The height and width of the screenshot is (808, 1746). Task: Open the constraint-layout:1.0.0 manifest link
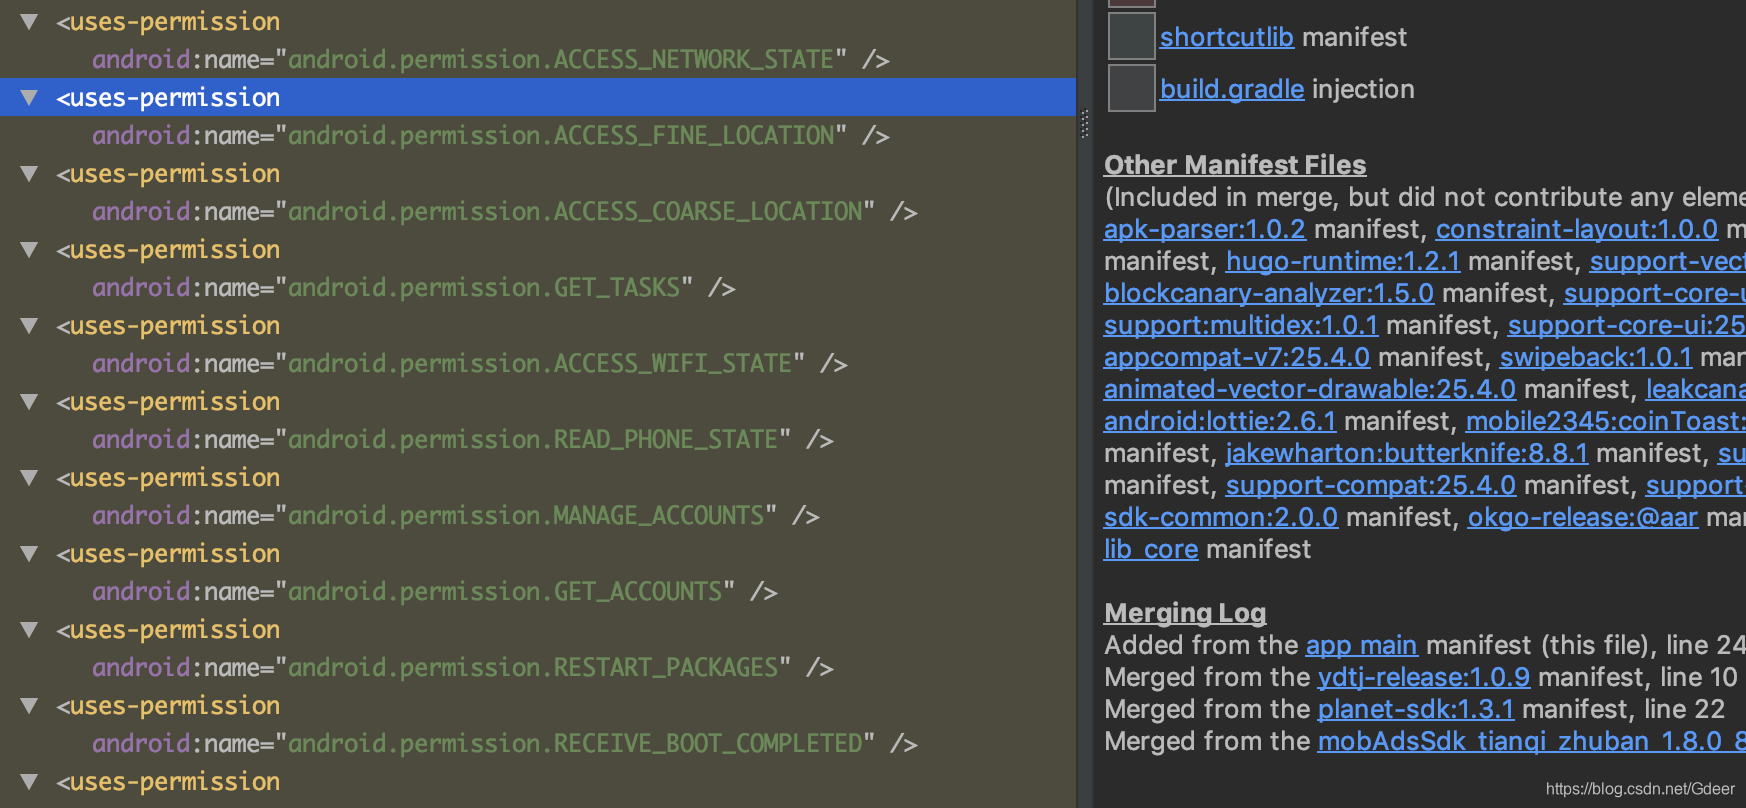tap(1577, 229)
